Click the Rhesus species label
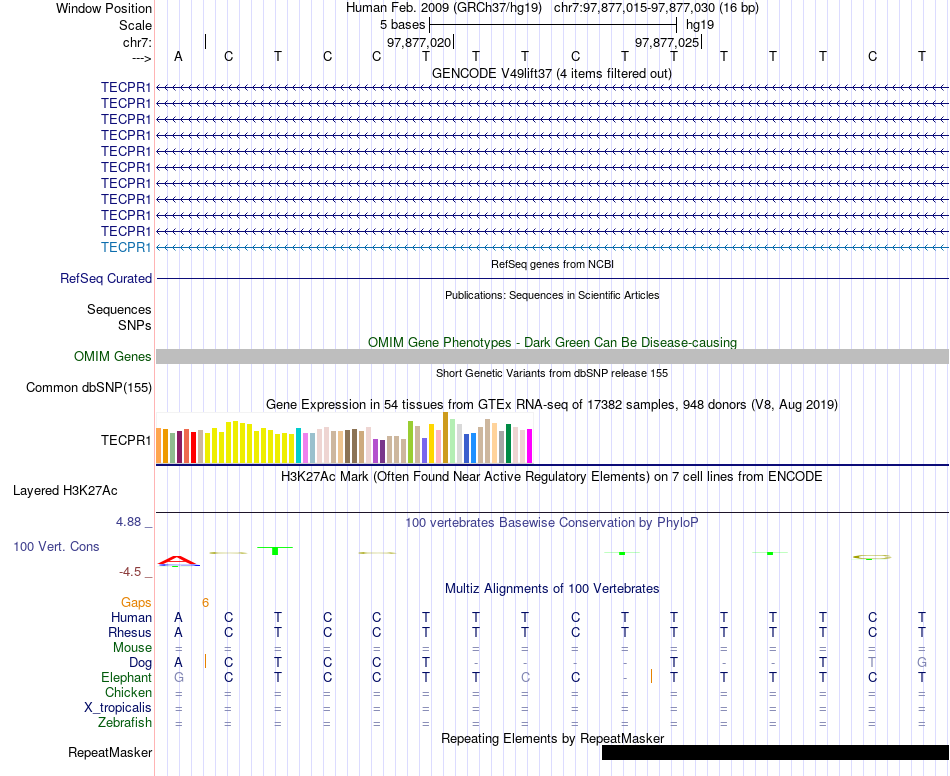This screenshot has height=776, width=950. [130, 632]
